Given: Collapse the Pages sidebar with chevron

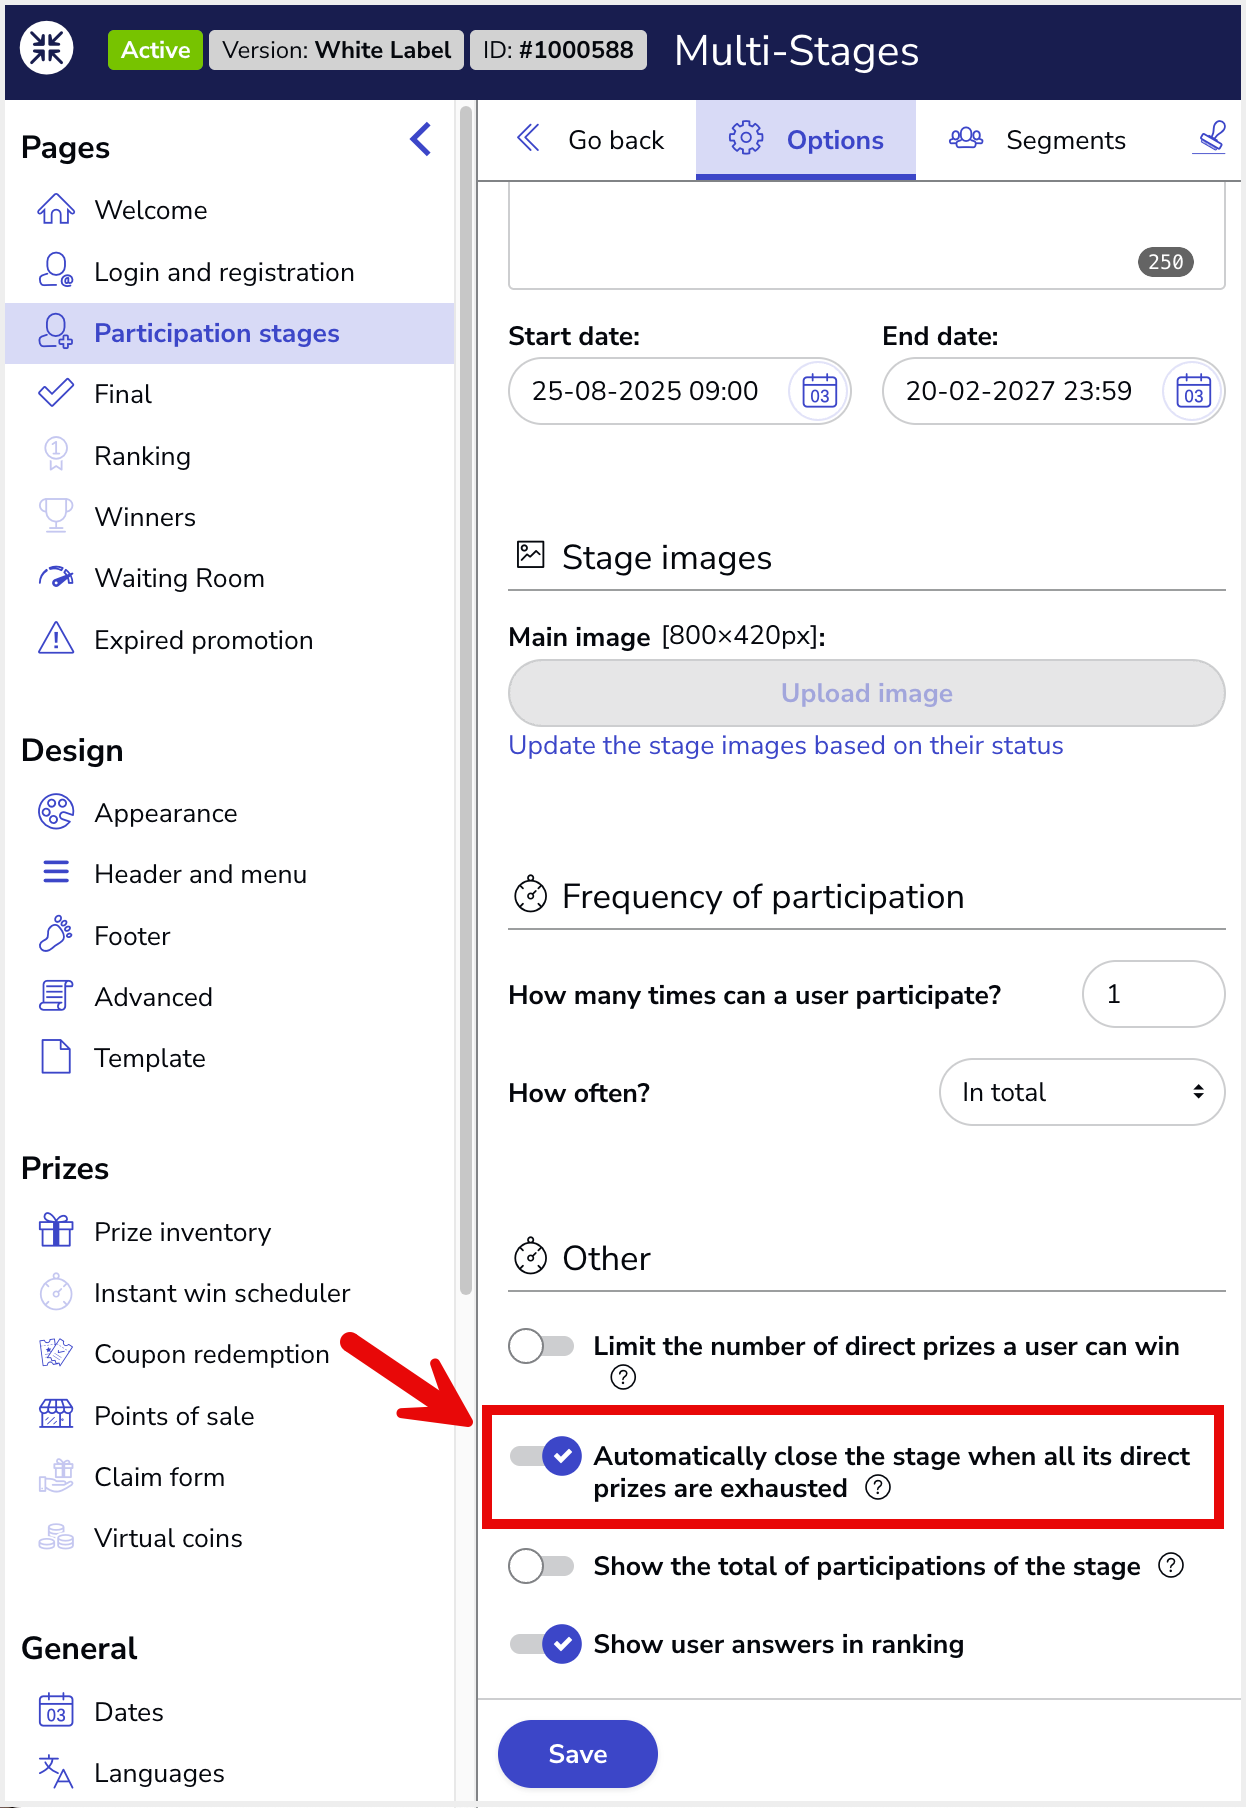Looking at the screenshot, I should click(x=421, y=139).
